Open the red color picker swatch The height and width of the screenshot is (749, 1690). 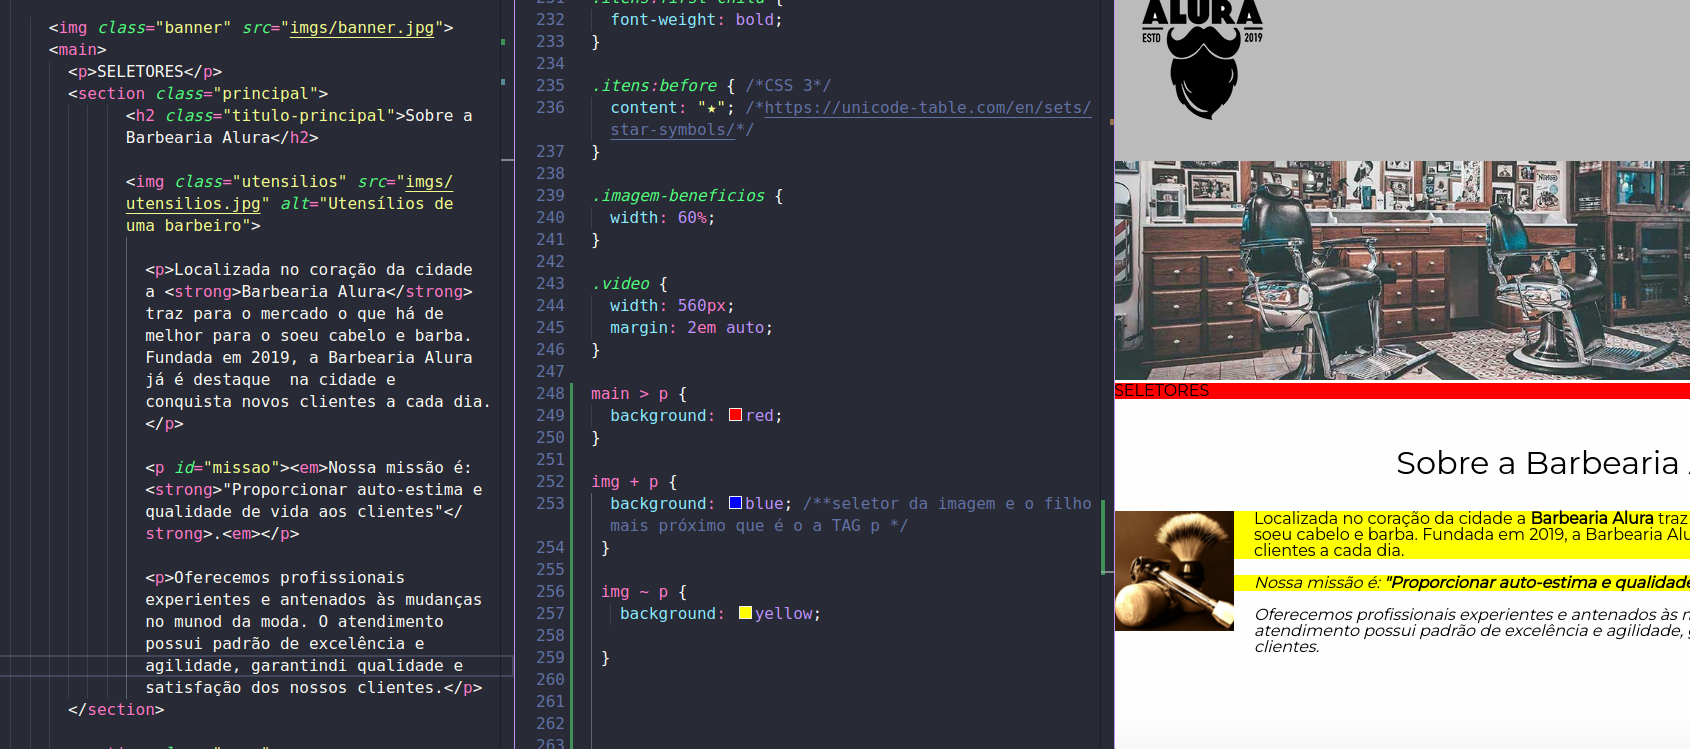click(736, 415)
